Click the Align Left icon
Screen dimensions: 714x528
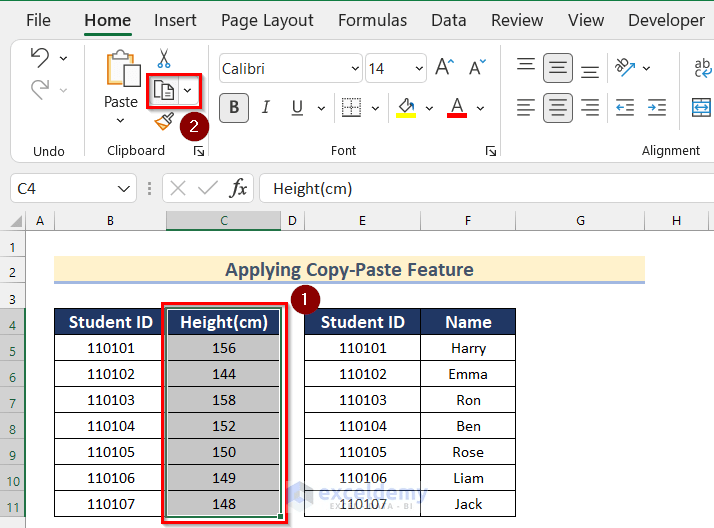pos(526,108)
